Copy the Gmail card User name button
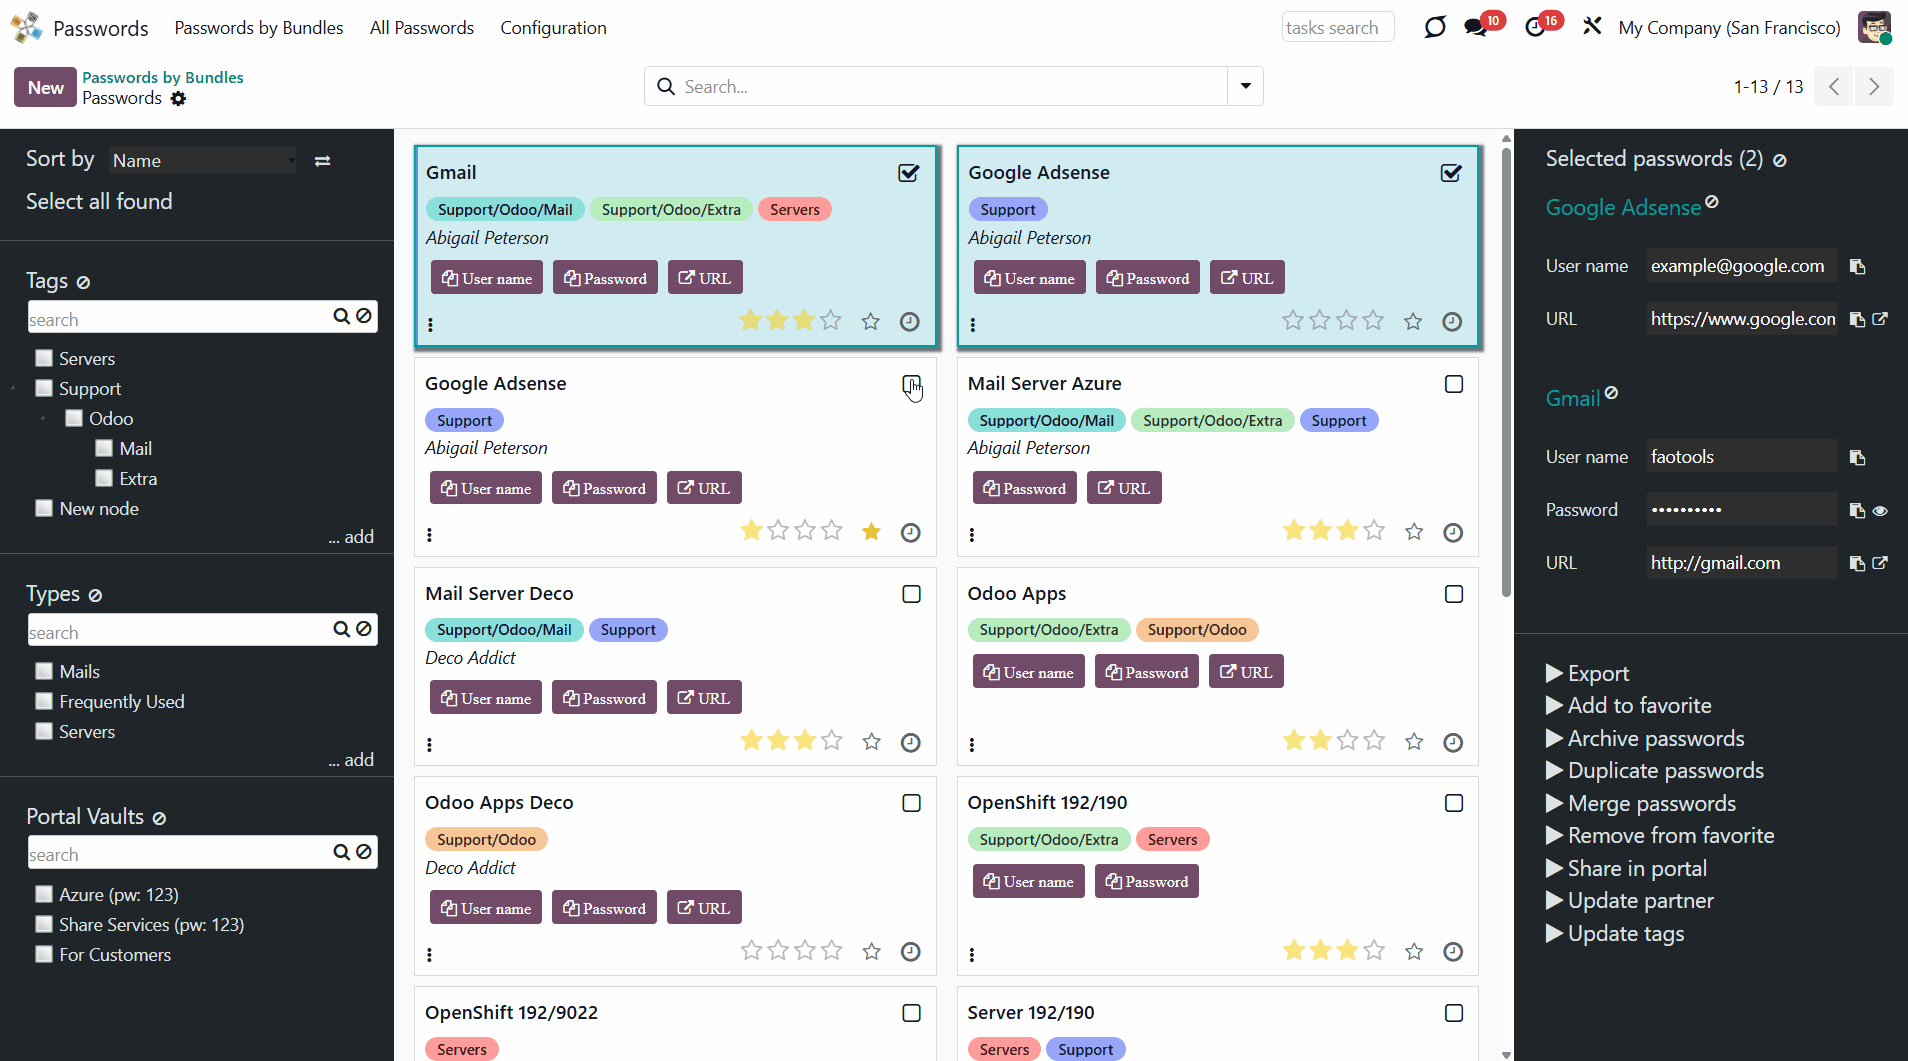Image resolution: width=1908 pixels, height=1061 pixels. point(487,278)
